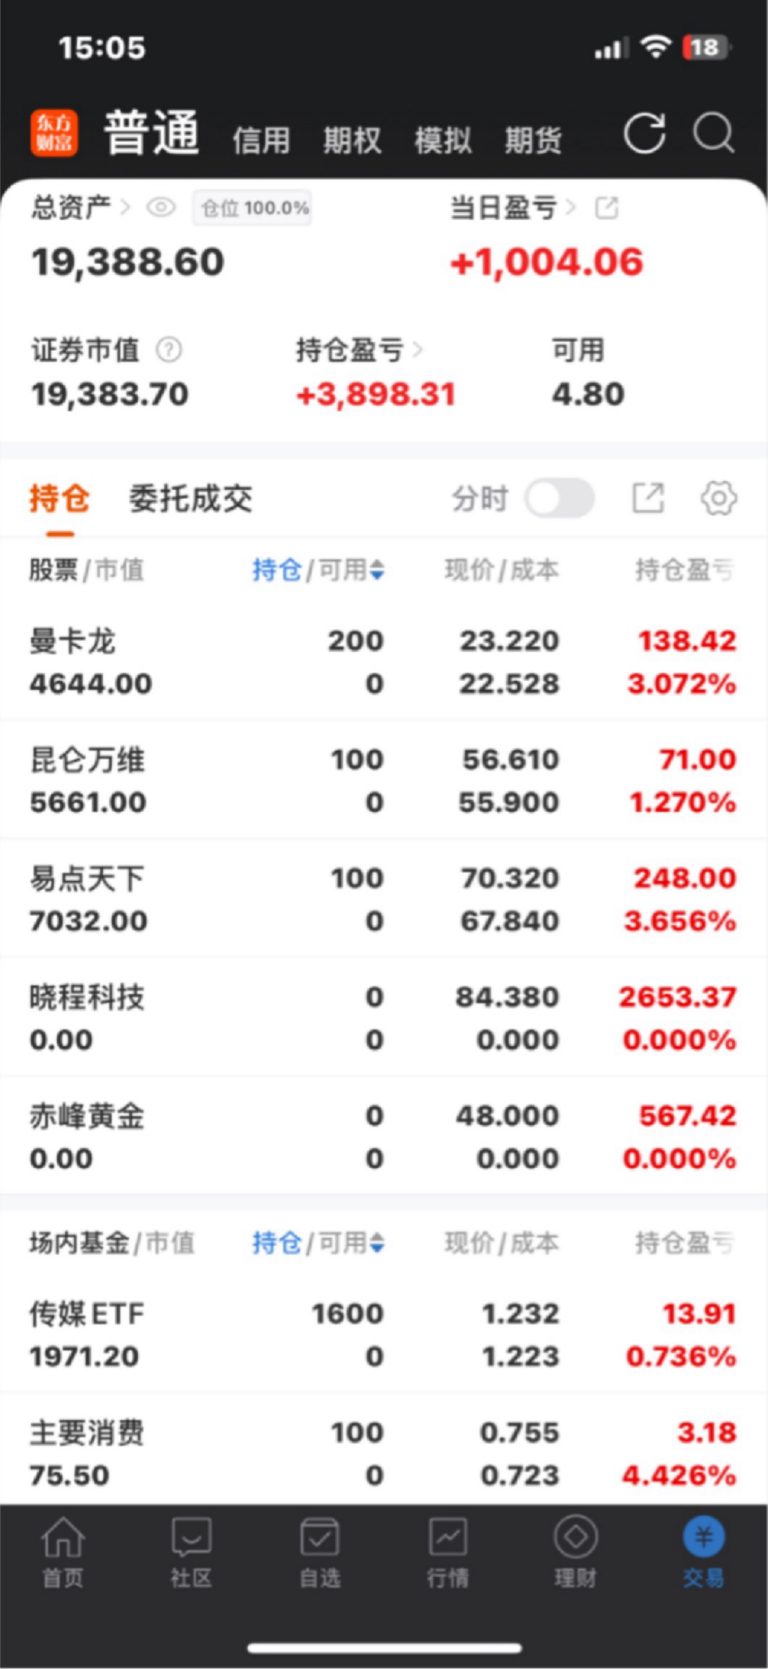This screenshot has height=1669, width=768.
Task: Tap the 股票/市值 column header
Action: 87,570
